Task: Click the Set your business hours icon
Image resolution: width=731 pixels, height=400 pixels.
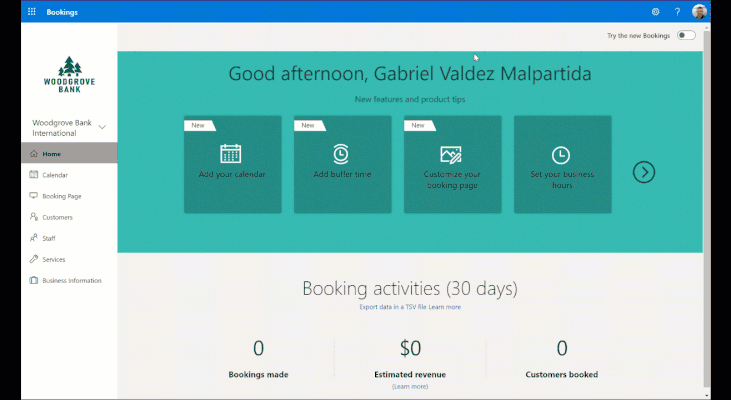Action: [x=561, y=155]
